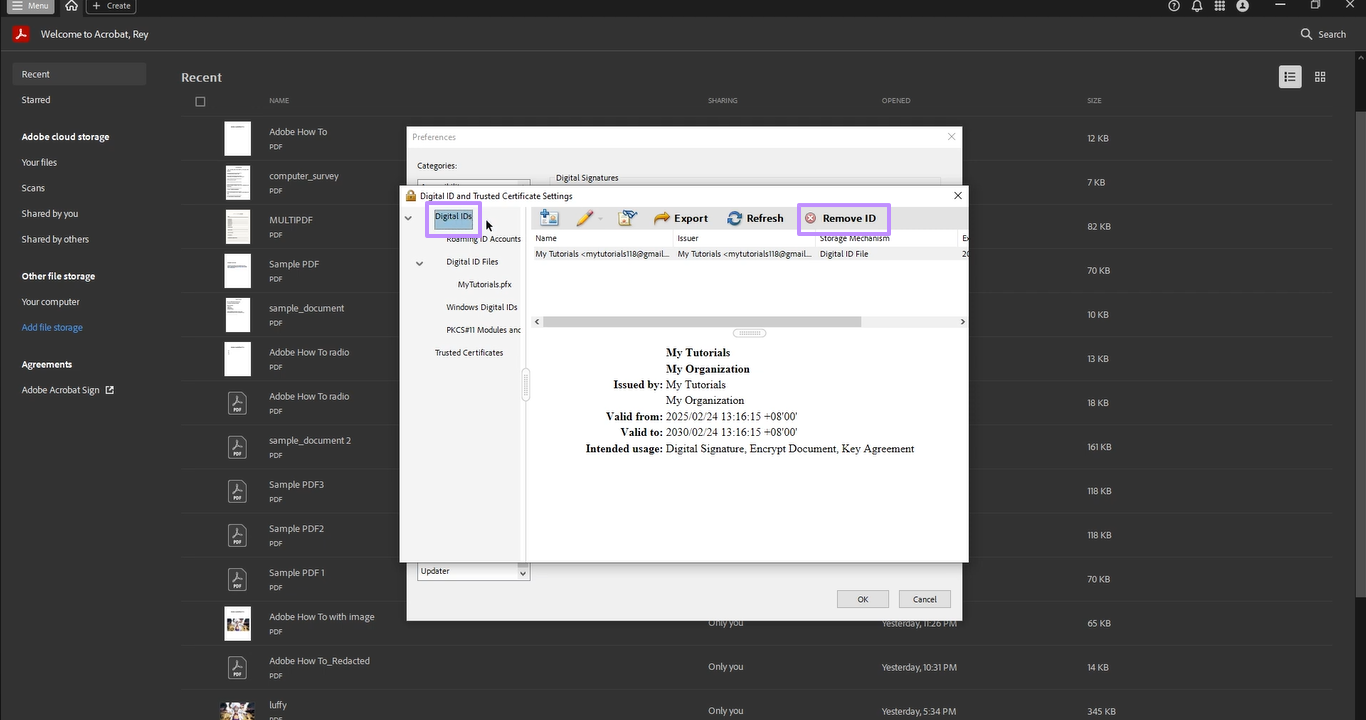Click the Add file storage link
1366x720 pixels.
[52, 328]
